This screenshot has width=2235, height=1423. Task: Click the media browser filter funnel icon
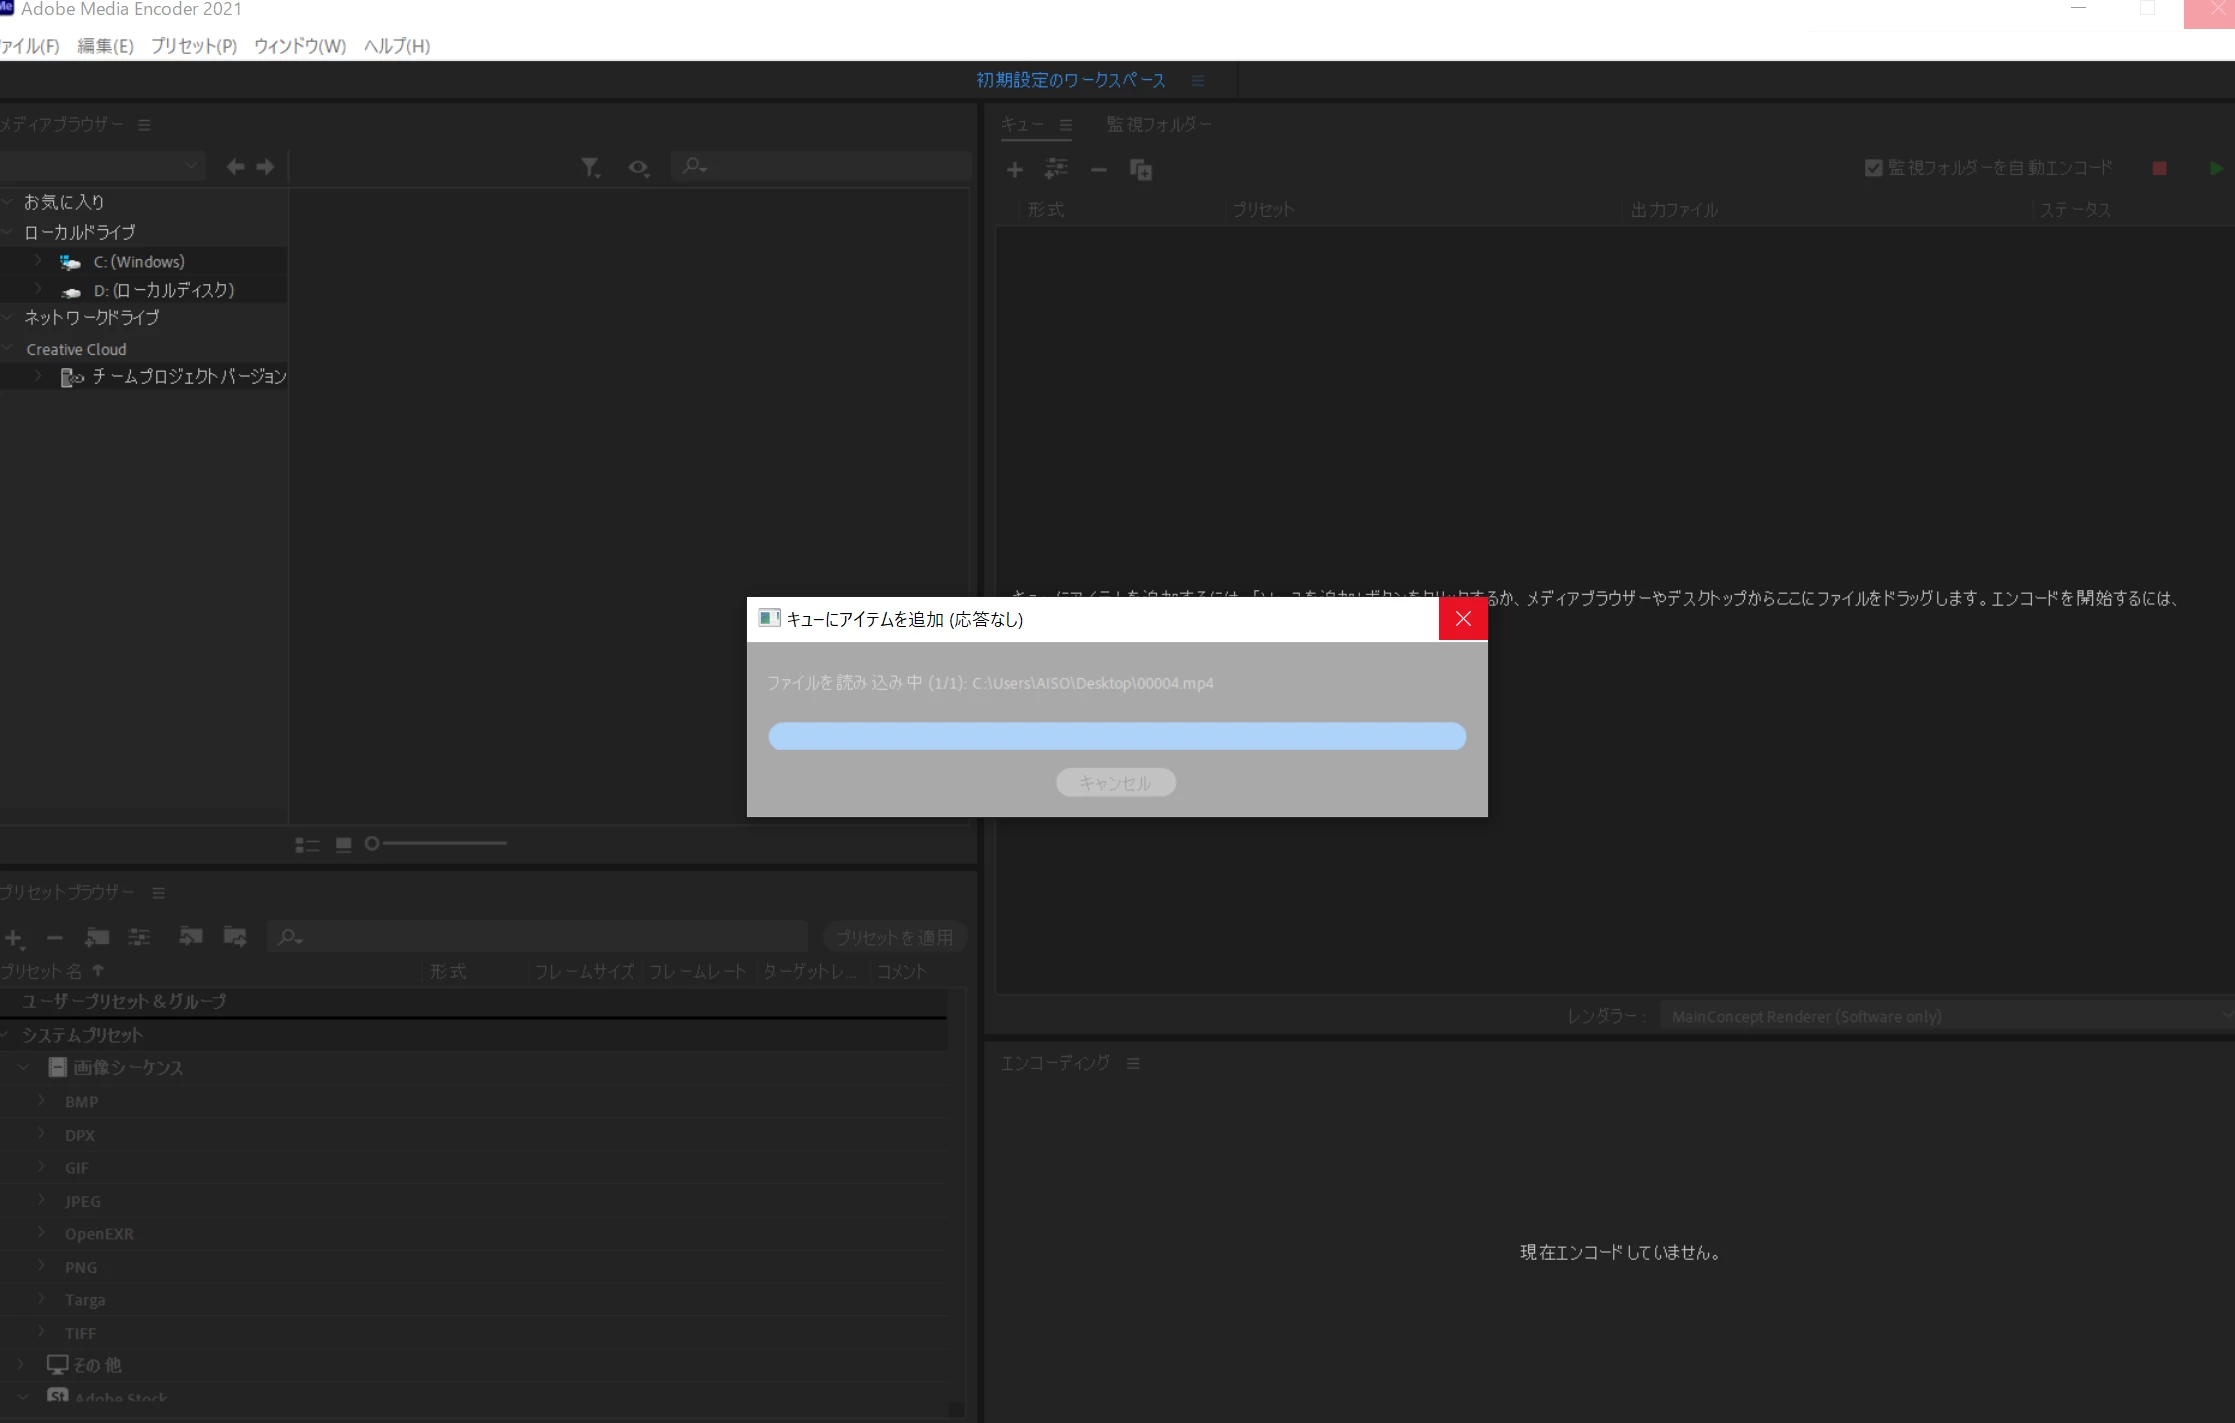pos(590,167)
